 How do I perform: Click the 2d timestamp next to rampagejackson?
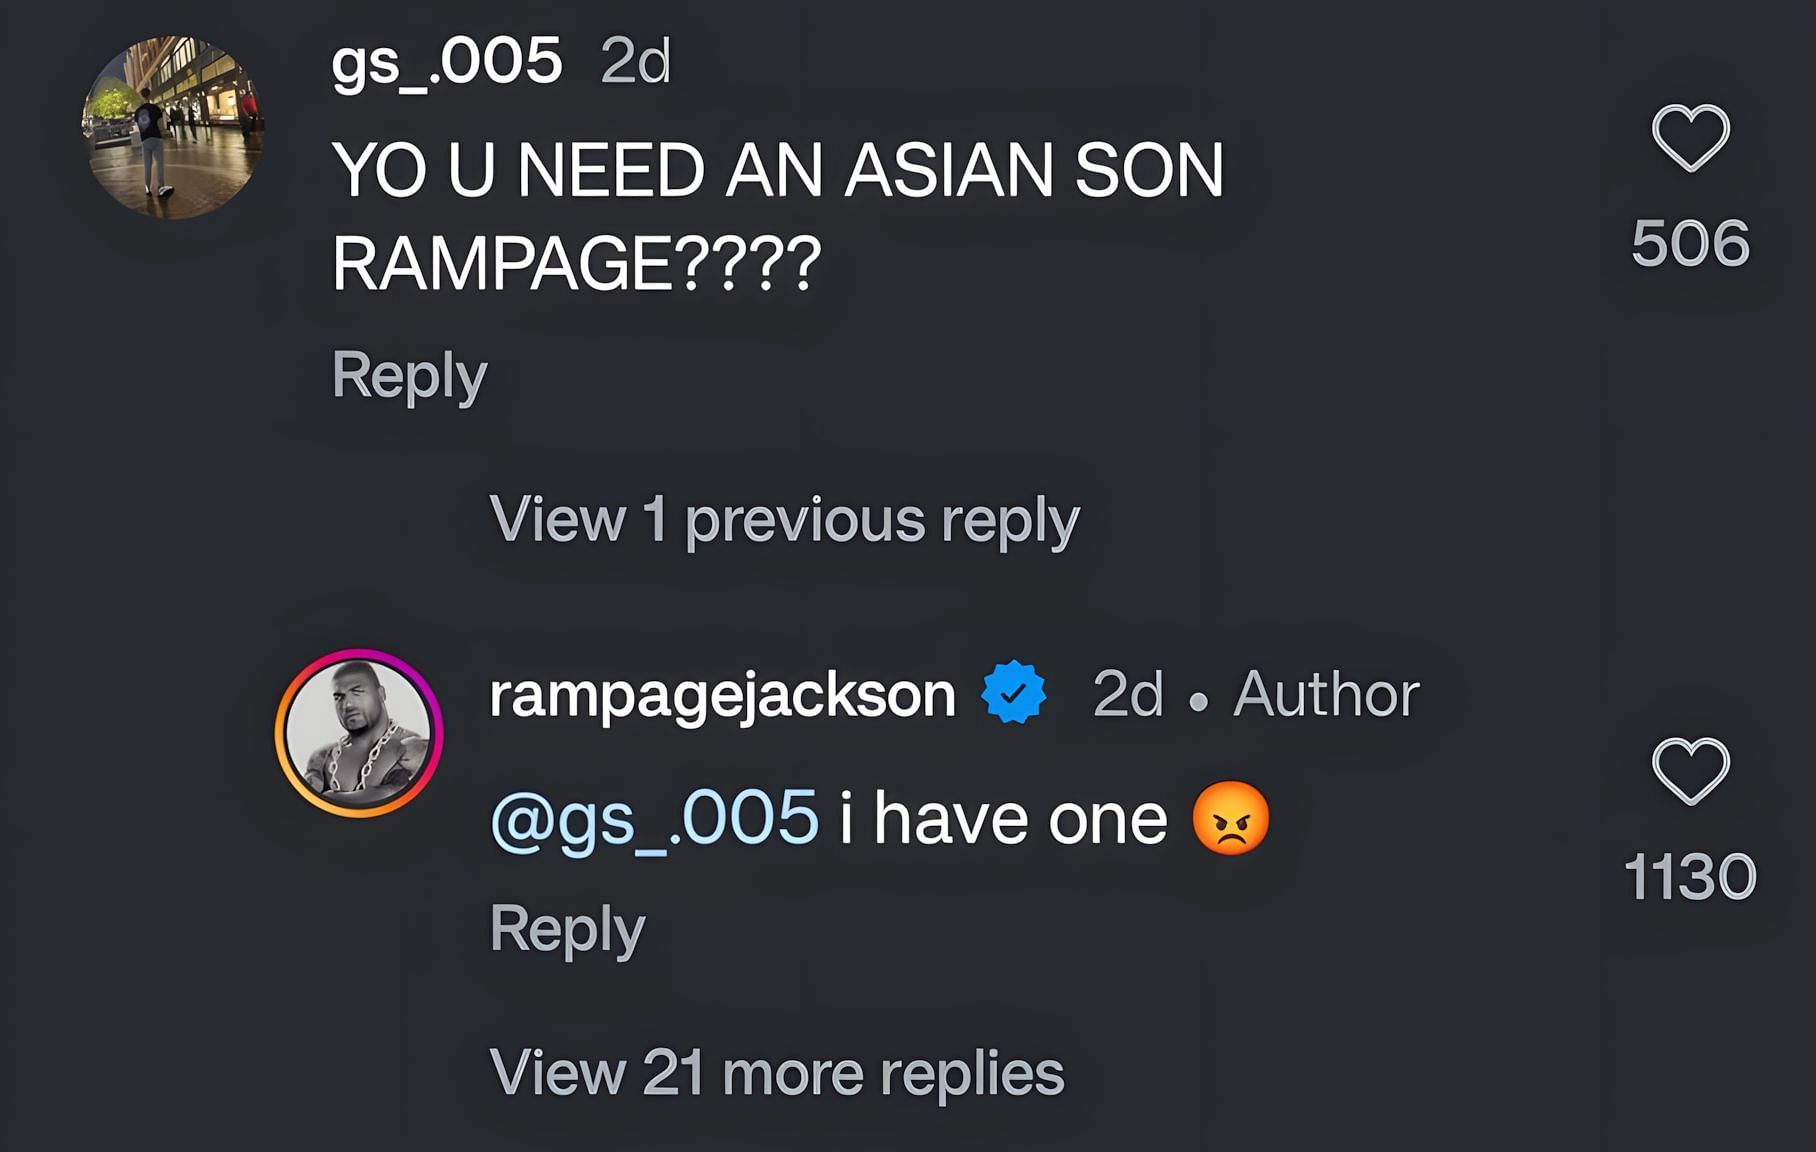(x=1128, y=694)
